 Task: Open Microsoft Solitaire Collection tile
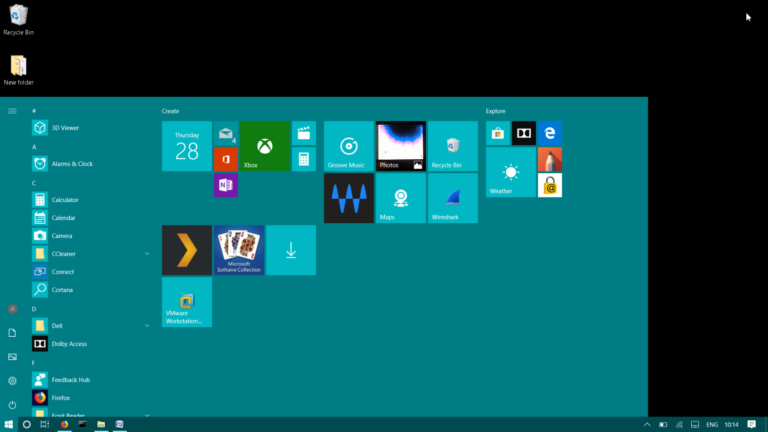tap(238, 250)
